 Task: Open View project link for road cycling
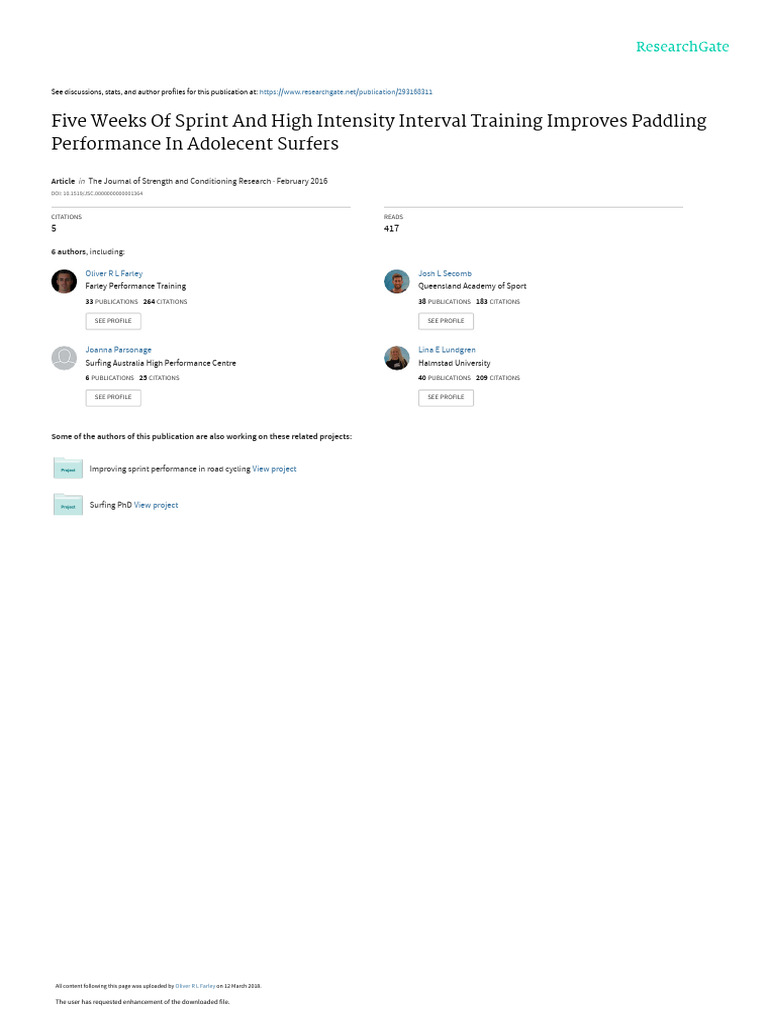274,469
